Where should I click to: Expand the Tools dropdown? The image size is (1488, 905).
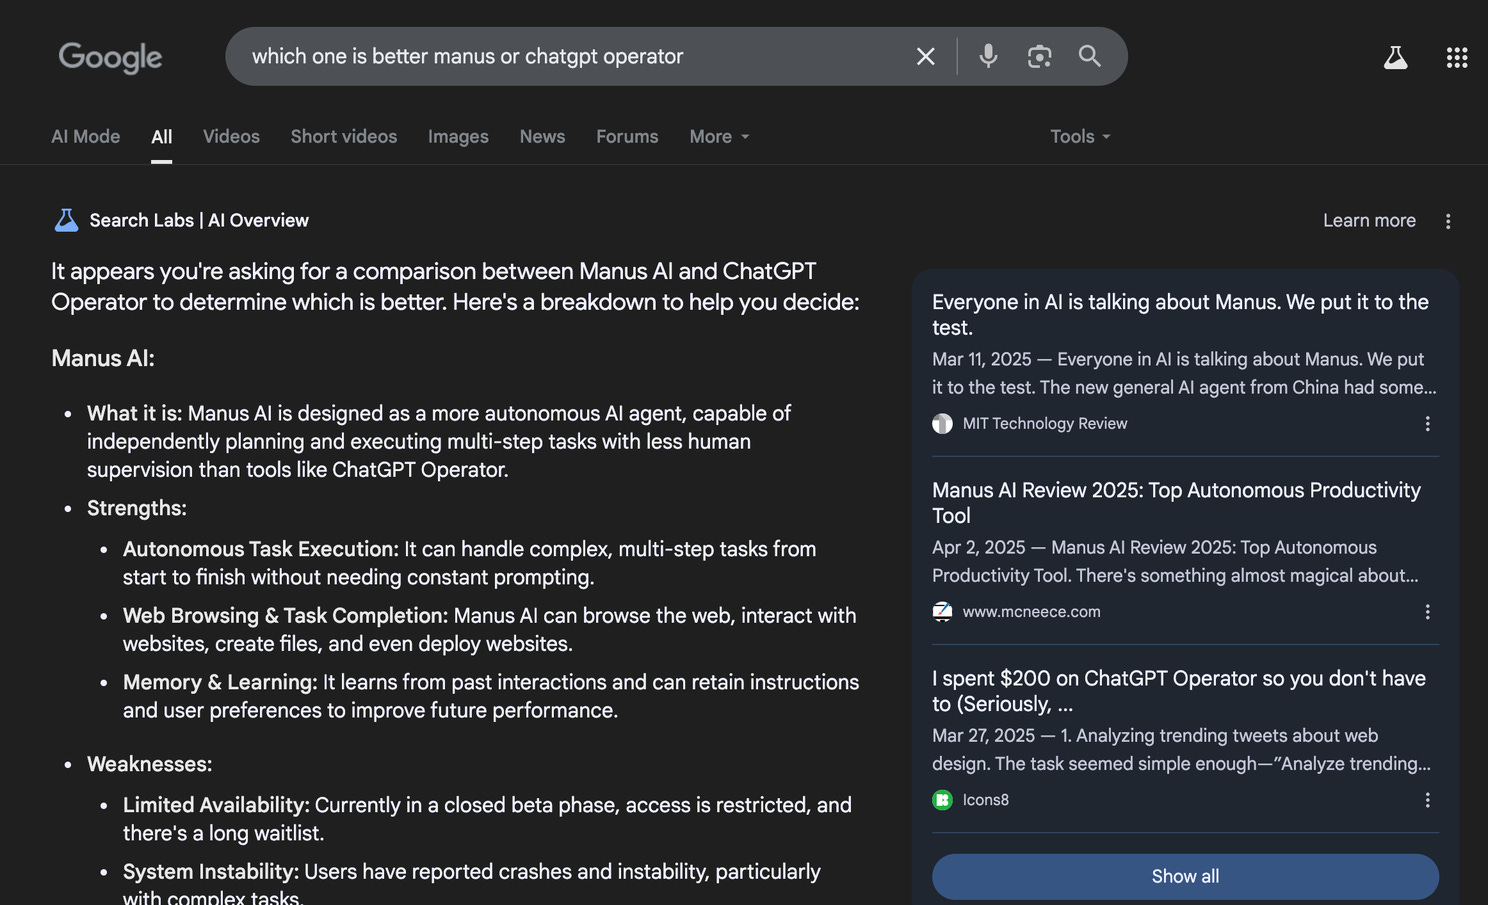pyautogui.click(x=1080, y=137)
